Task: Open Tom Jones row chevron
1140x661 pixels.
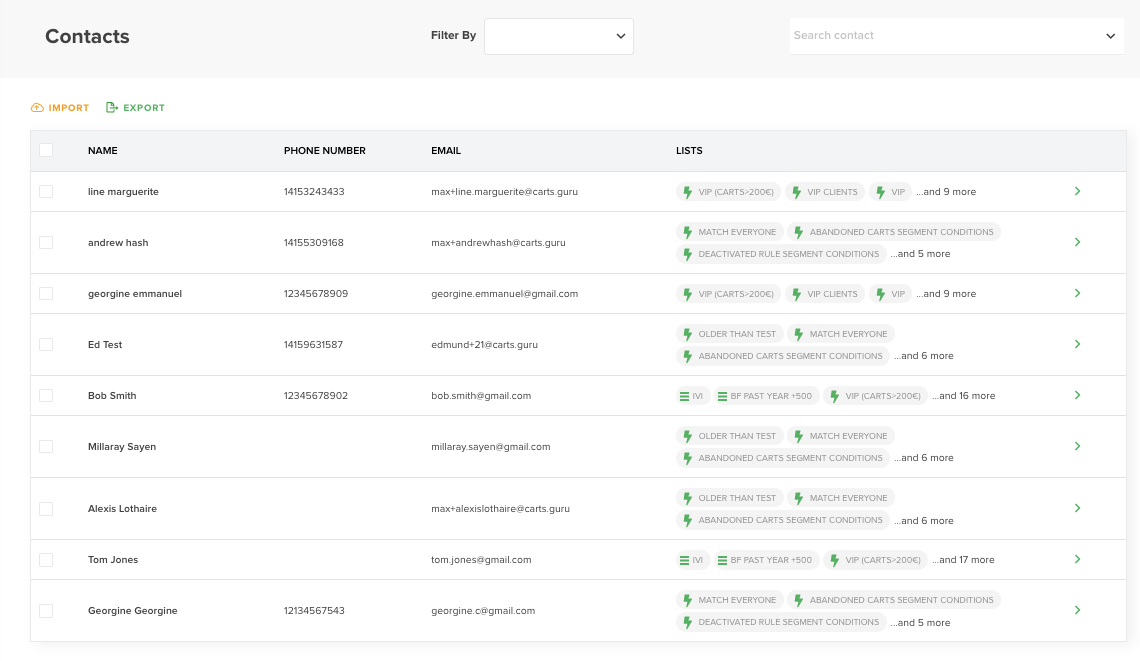Action: click(x=1077, y=559)
